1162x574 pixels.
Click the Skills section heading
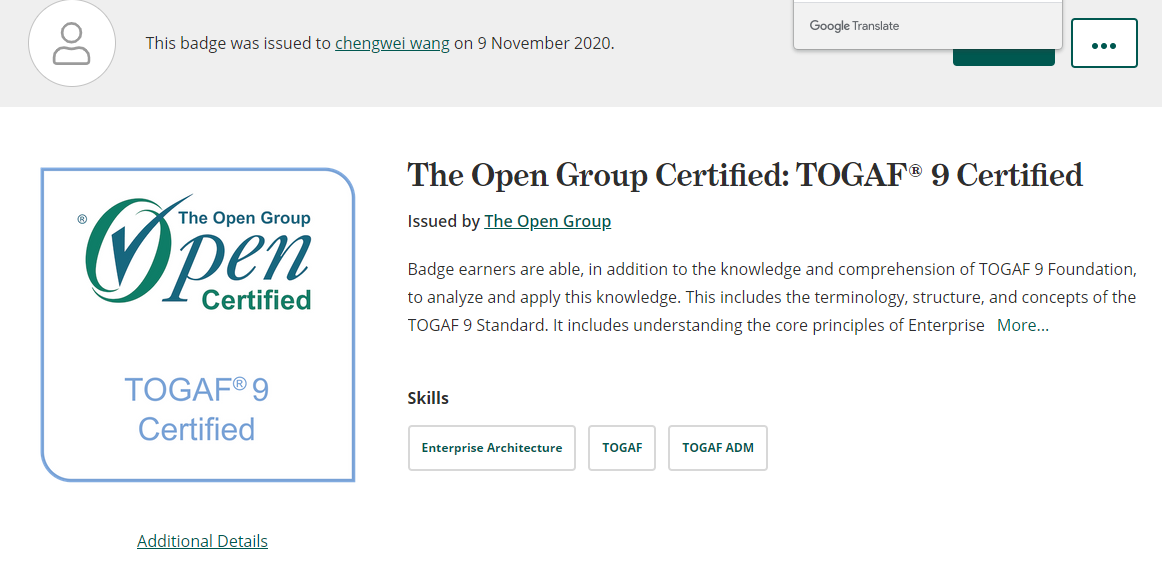pos(428,398)
